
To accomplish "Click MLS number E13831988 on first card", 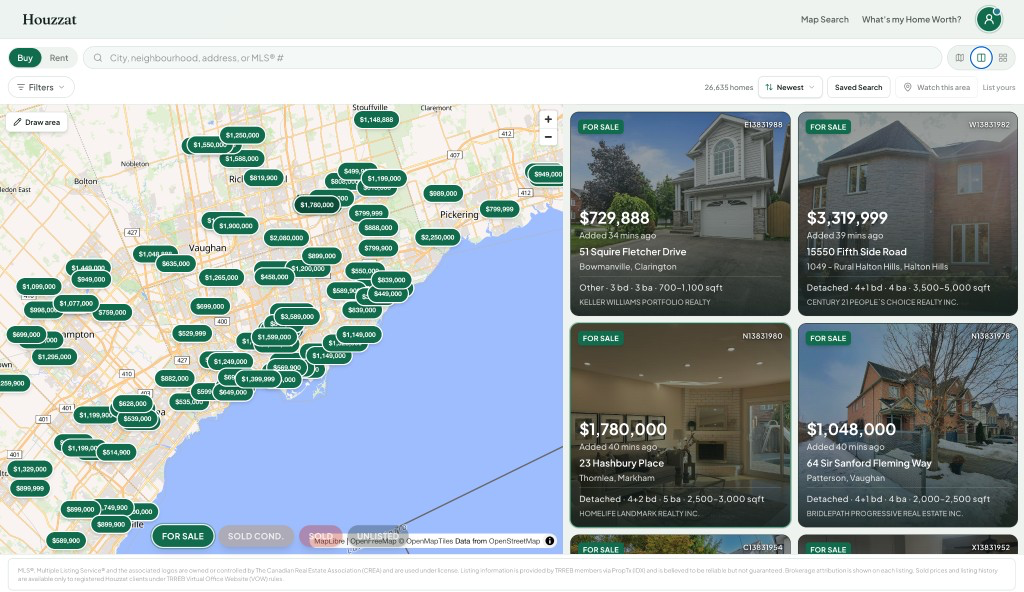I will pos(763,124).
